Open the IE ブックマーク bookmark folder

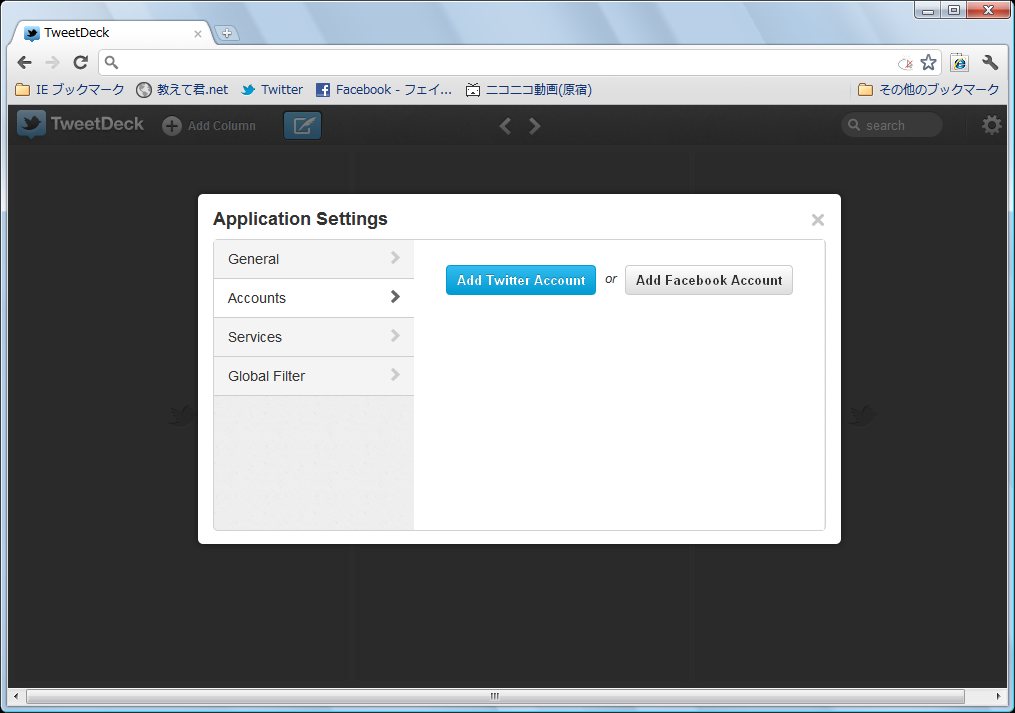click(69, 89)
